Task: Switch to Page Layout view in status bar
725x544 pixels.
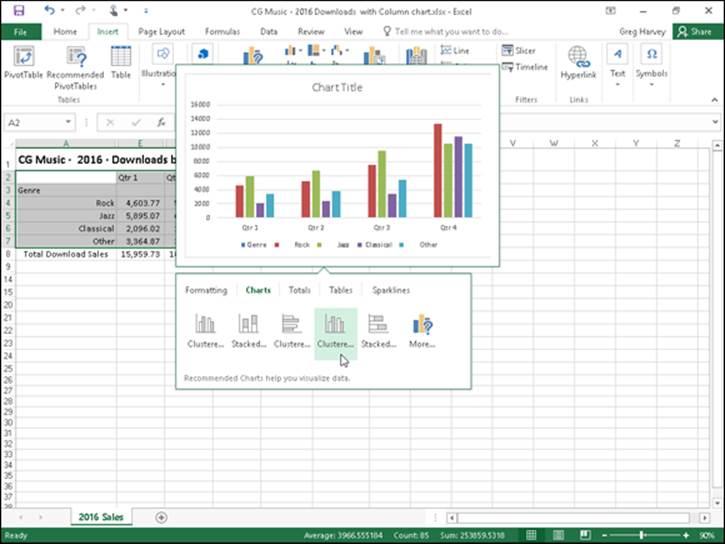Action: coord(558,535)
